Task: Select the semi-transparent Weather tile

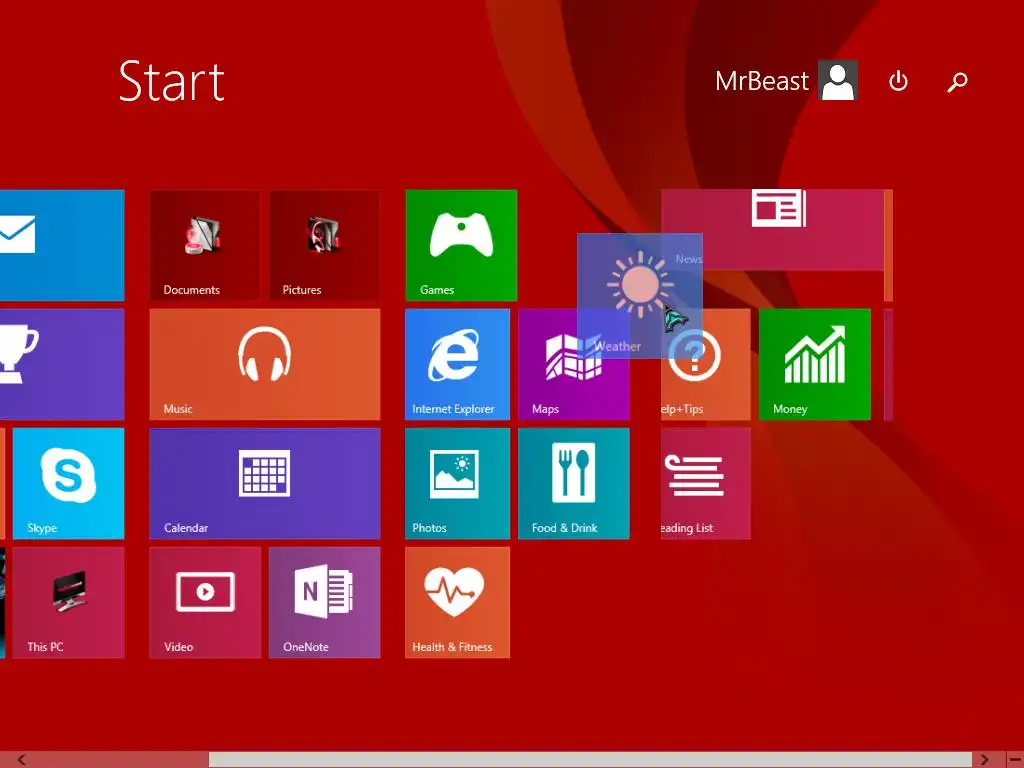Action: coord(640,295)
